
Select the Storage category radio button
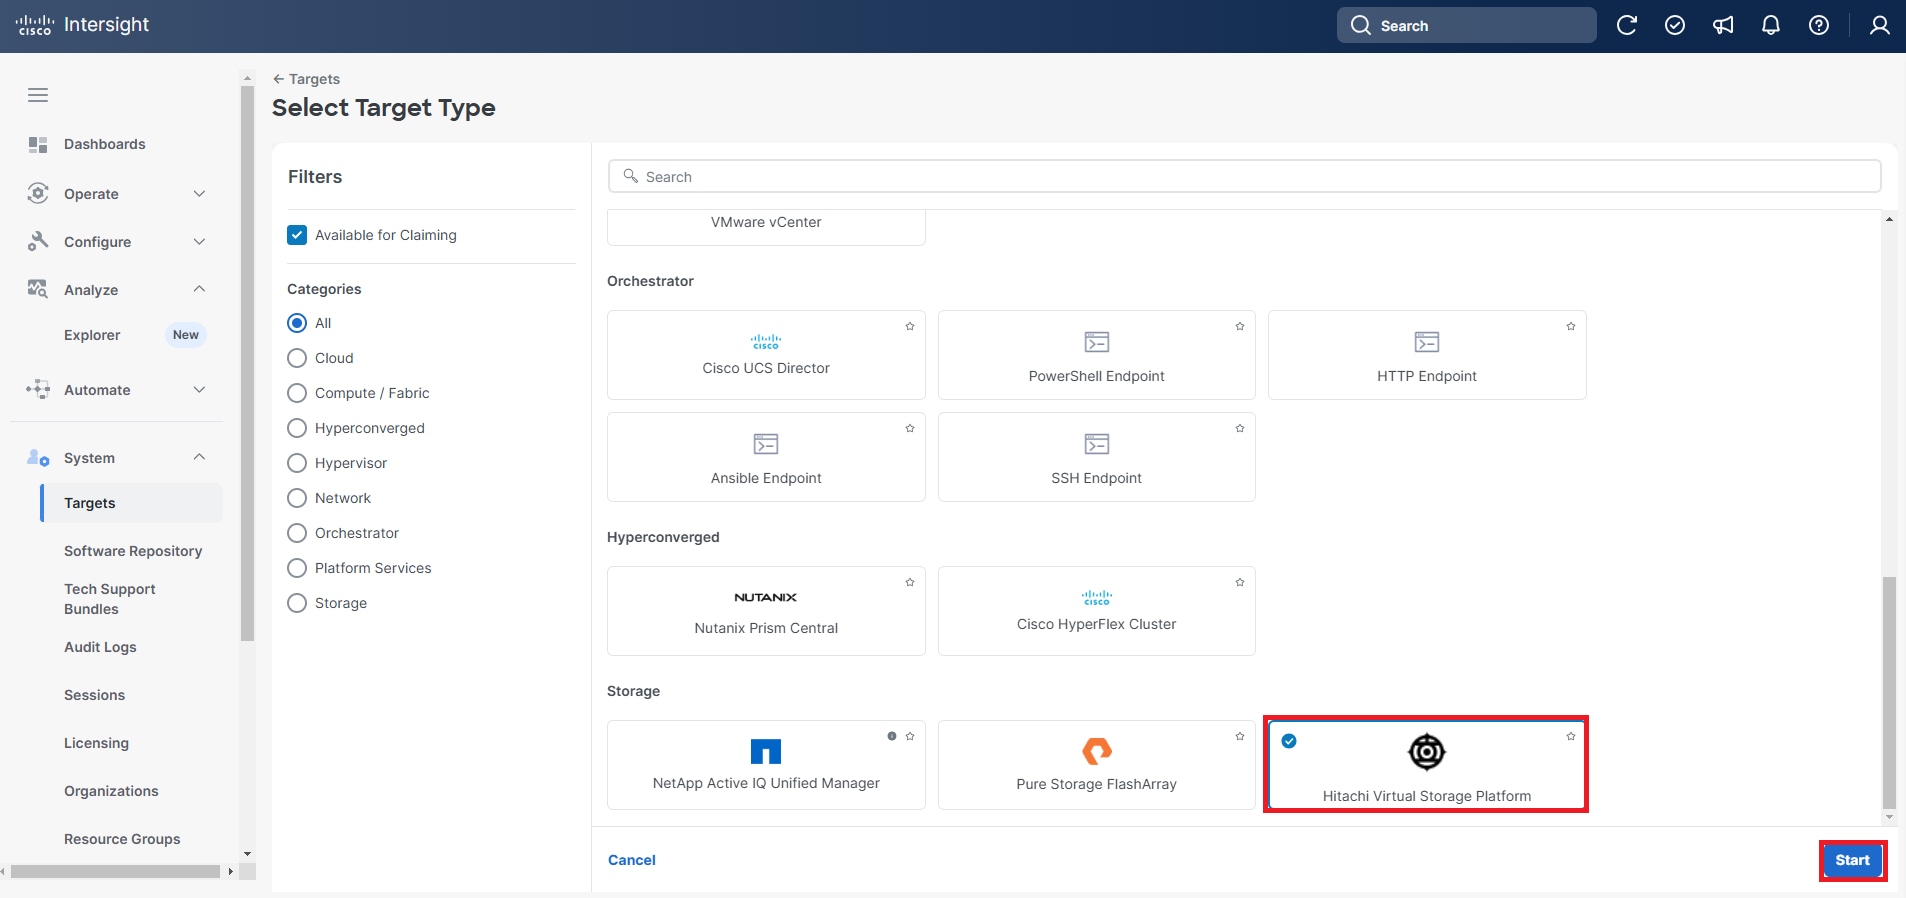[297, 603]
